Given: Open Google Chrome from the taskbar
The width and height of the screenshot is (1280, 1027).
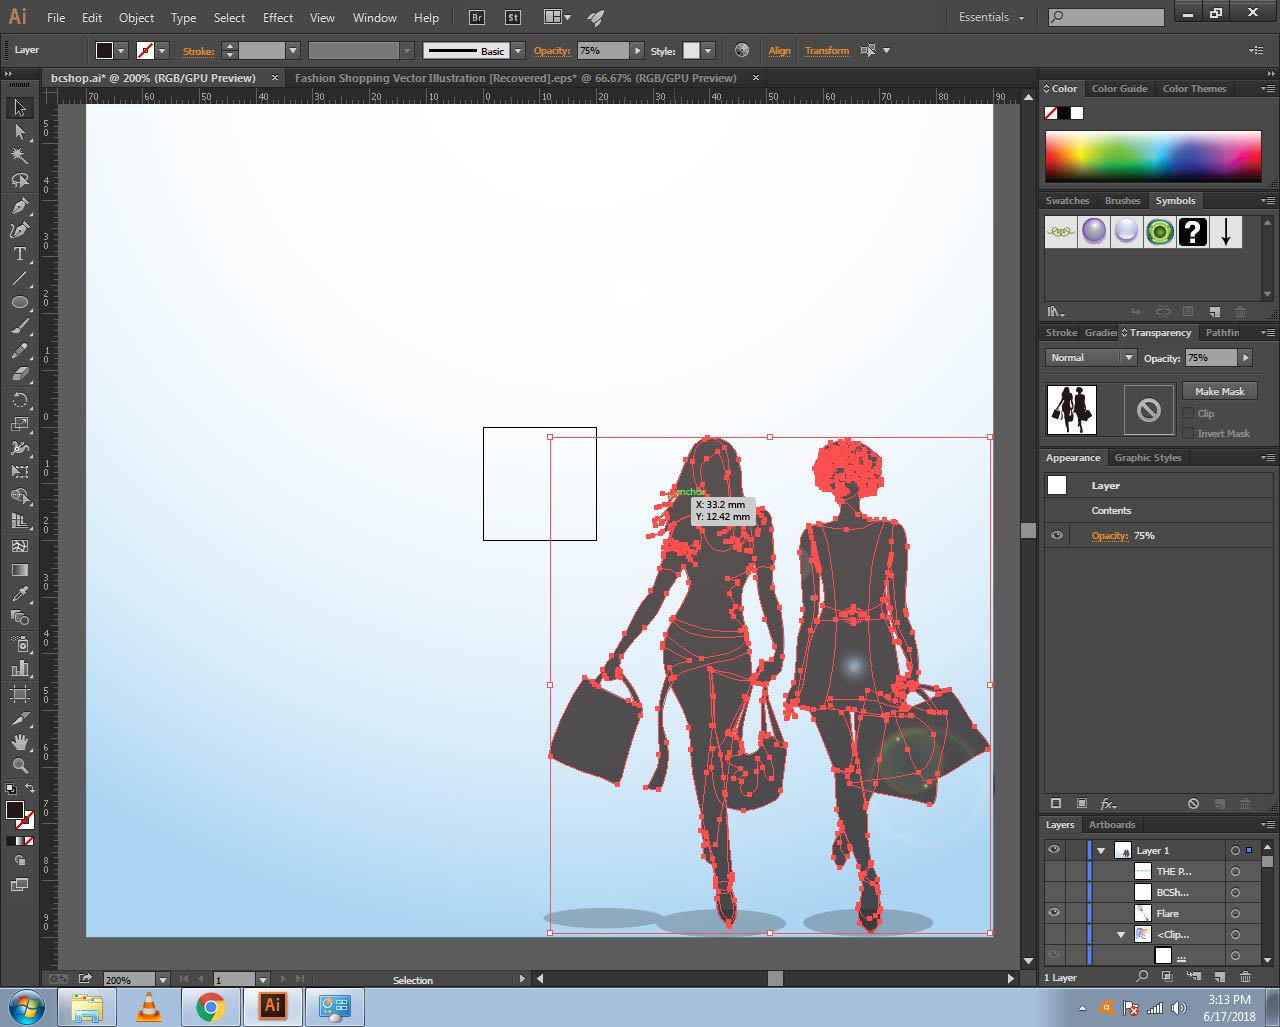Looking at the screenshot, I should tap(210, 1006).
